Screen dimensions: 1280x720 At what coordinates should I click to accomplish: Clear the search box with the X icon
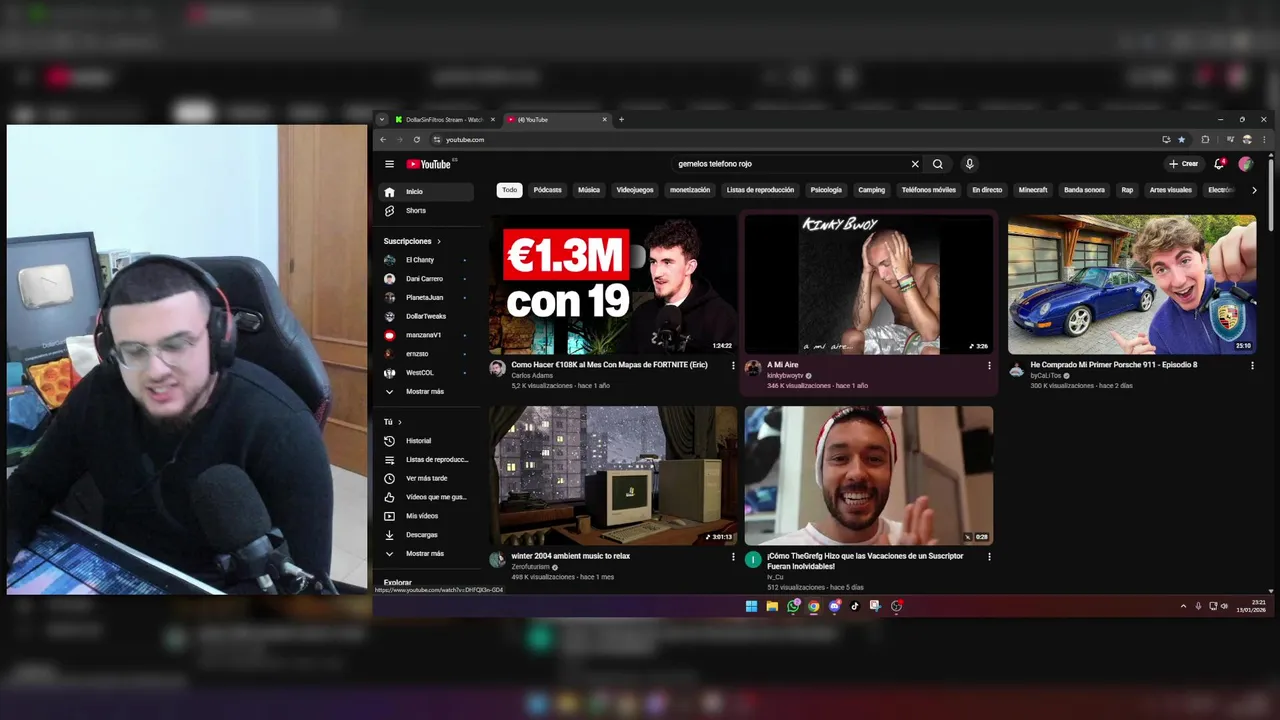point(914,164)
